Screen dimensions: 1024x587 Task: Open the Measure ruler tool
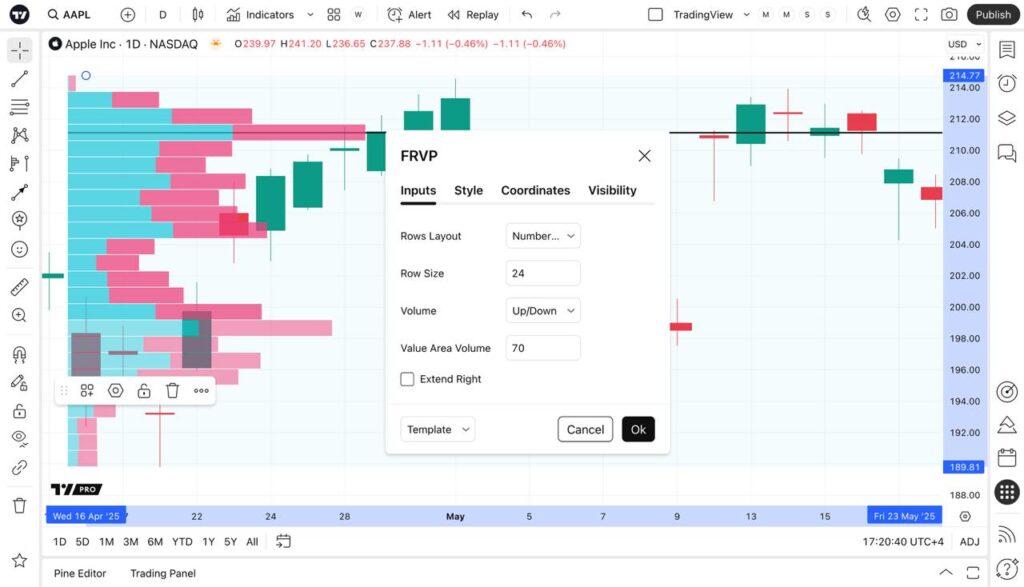pyautogui.click(x=20, y=287)
